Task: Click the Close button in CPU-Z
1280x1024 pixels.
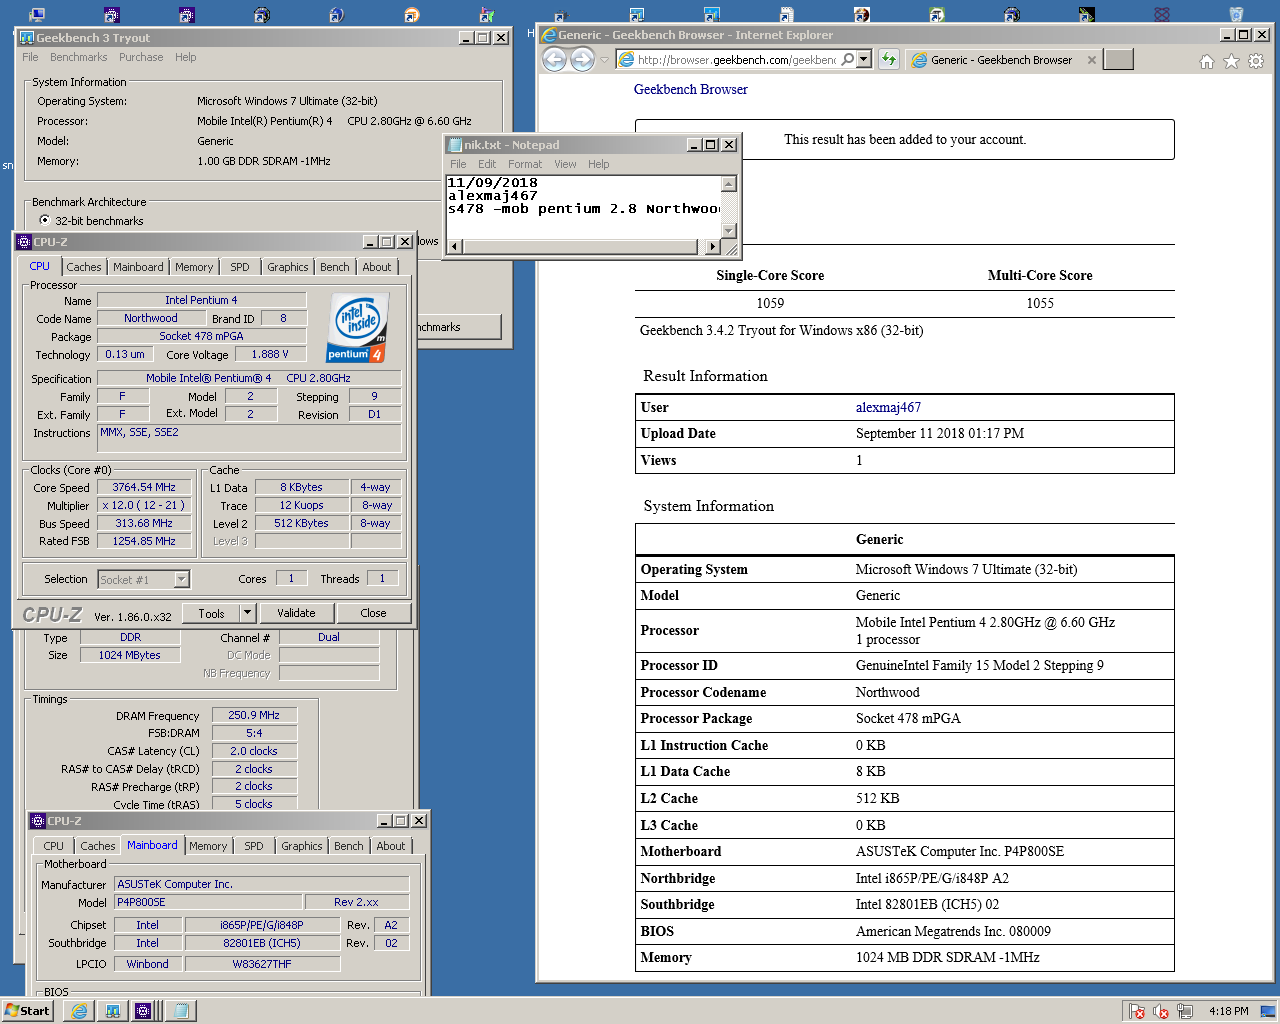Action: click(x=373, y=613)
